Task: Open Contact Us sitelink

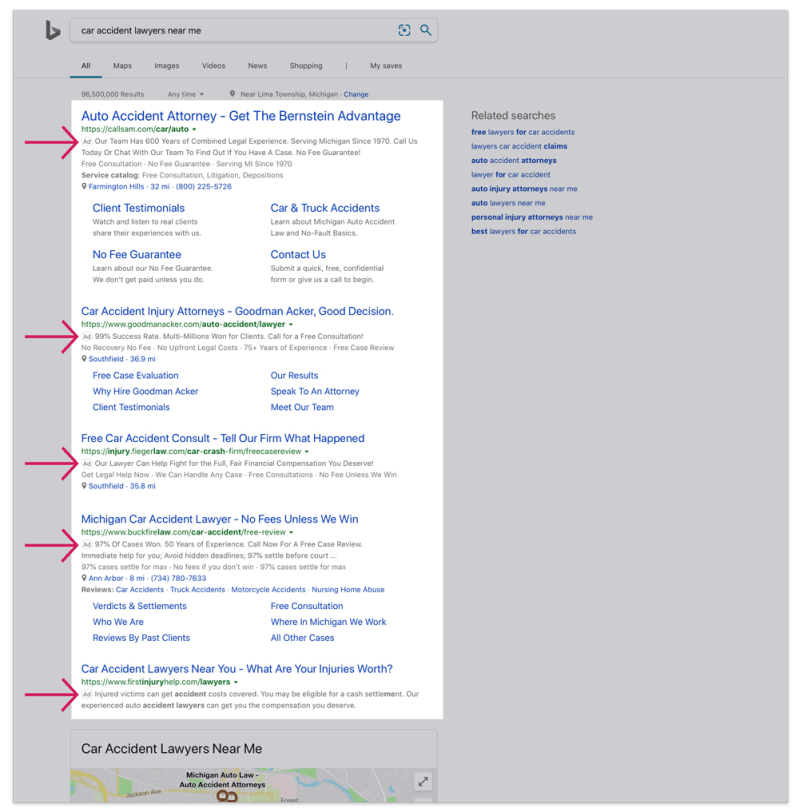Action: point(298,255)
